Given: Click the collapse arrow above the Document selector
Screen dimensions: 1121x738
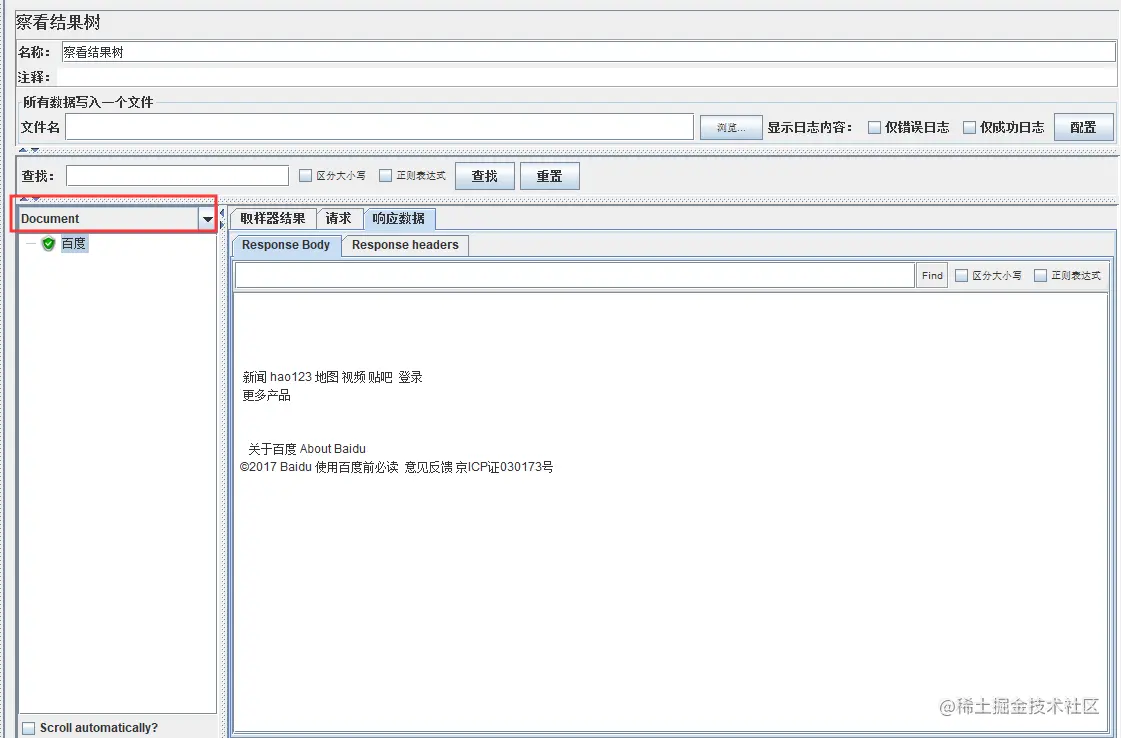Looking at the screenshot, I should click(x=26, y=198).
